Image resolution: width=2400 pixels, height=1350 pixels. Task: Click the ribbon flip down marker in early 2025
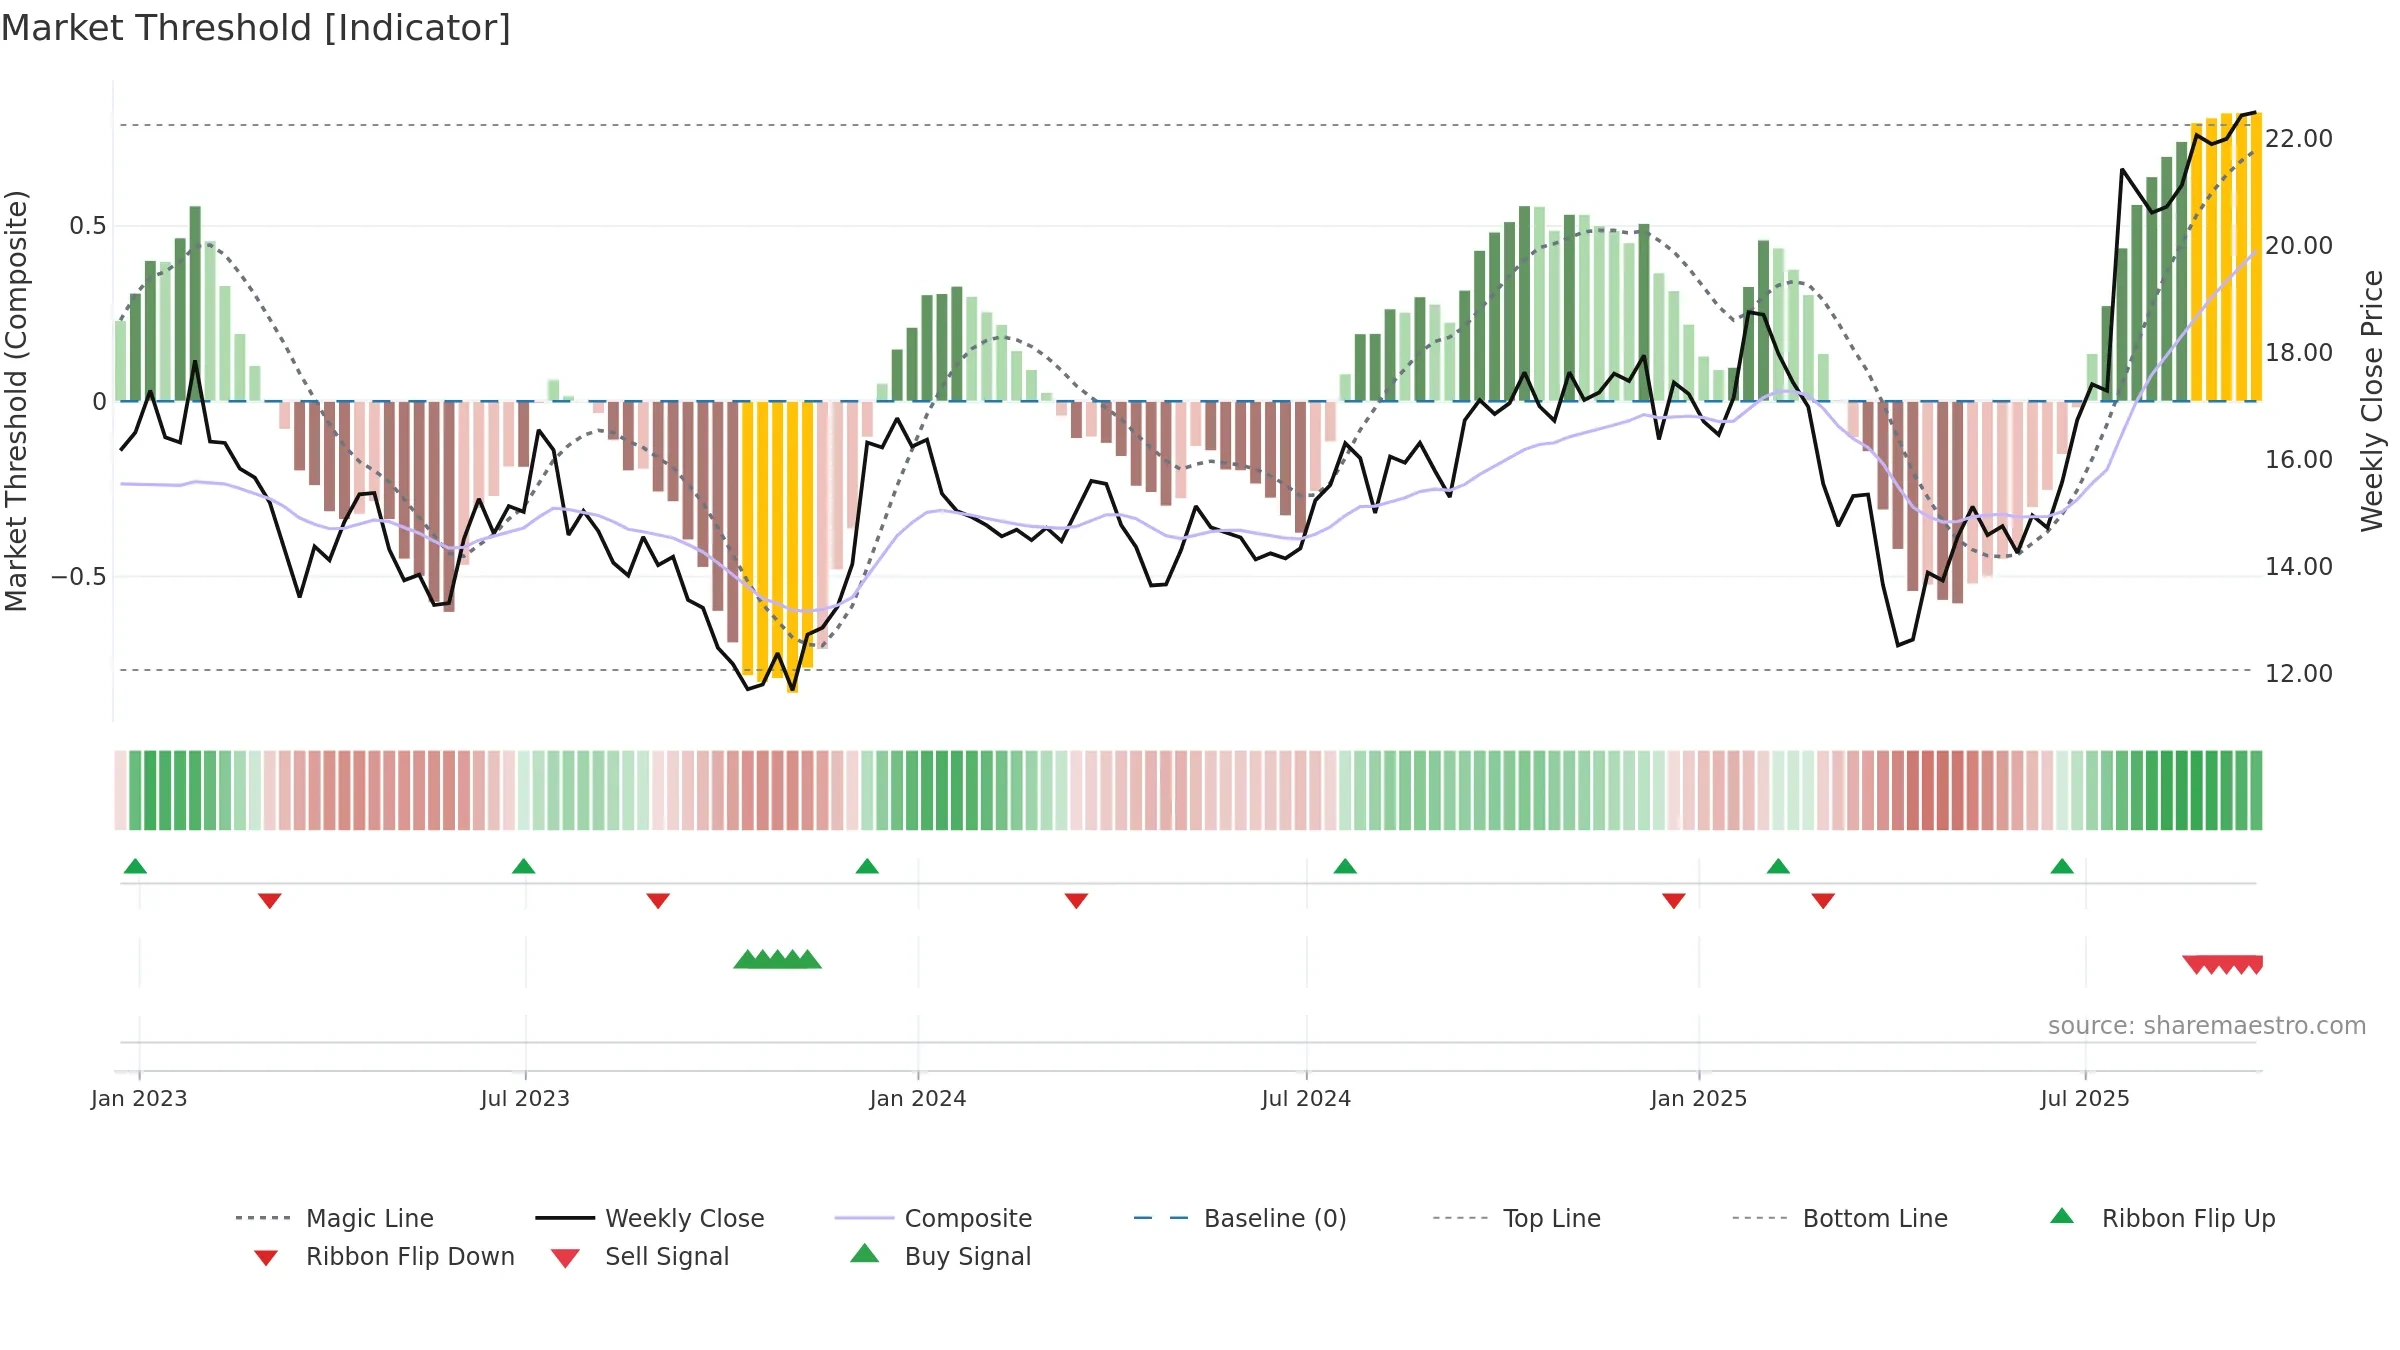pyautogui.click(x=1823, y=901)
